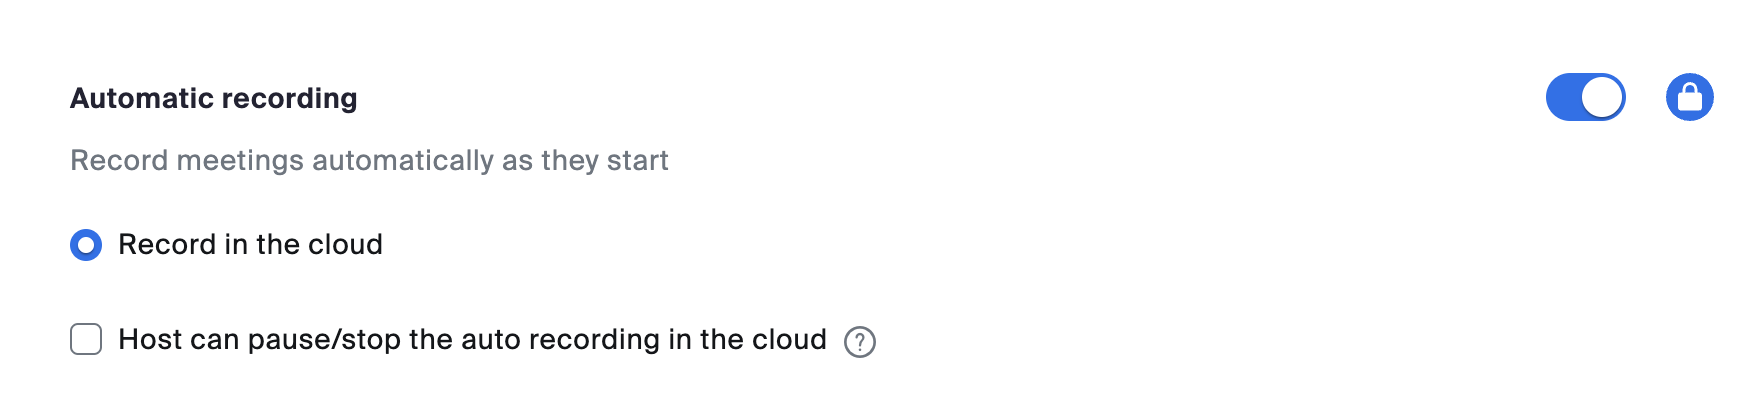Click the Automatic recording heading
1758x414 pixels.
[x=213, y=98]
